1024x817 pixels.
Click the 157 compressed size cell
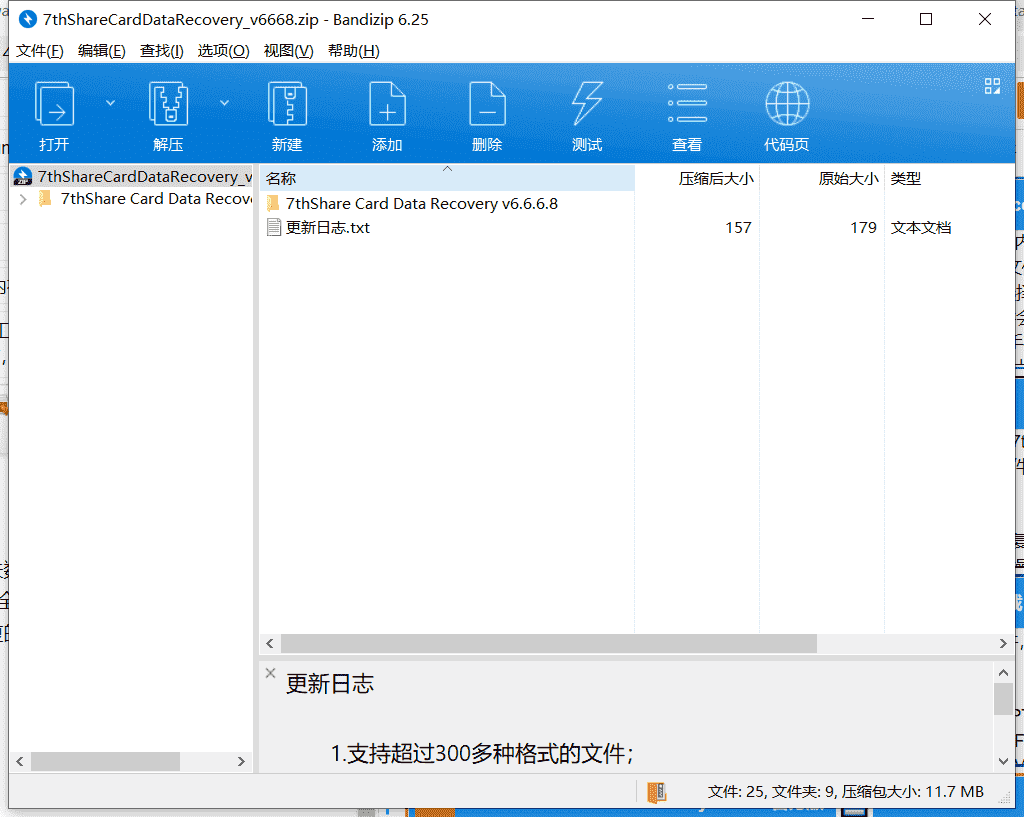click(x=738, y=227)
